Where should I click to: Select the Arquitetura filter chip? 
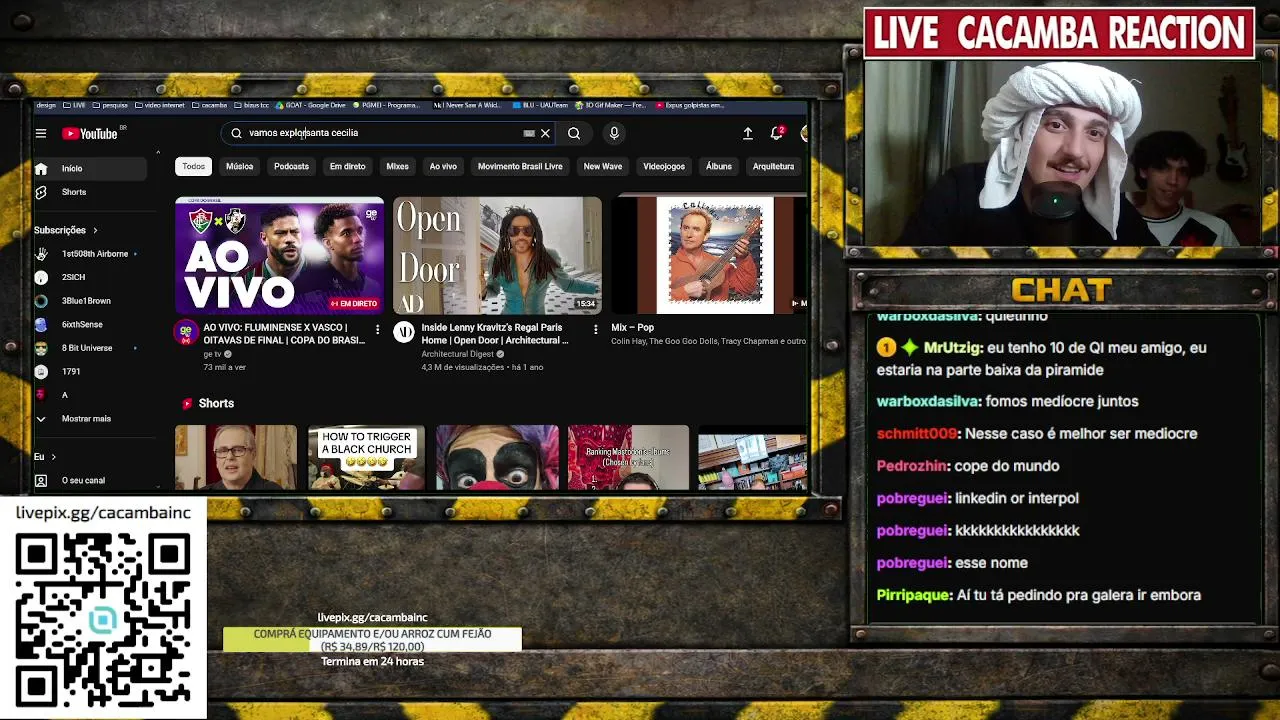773,166
